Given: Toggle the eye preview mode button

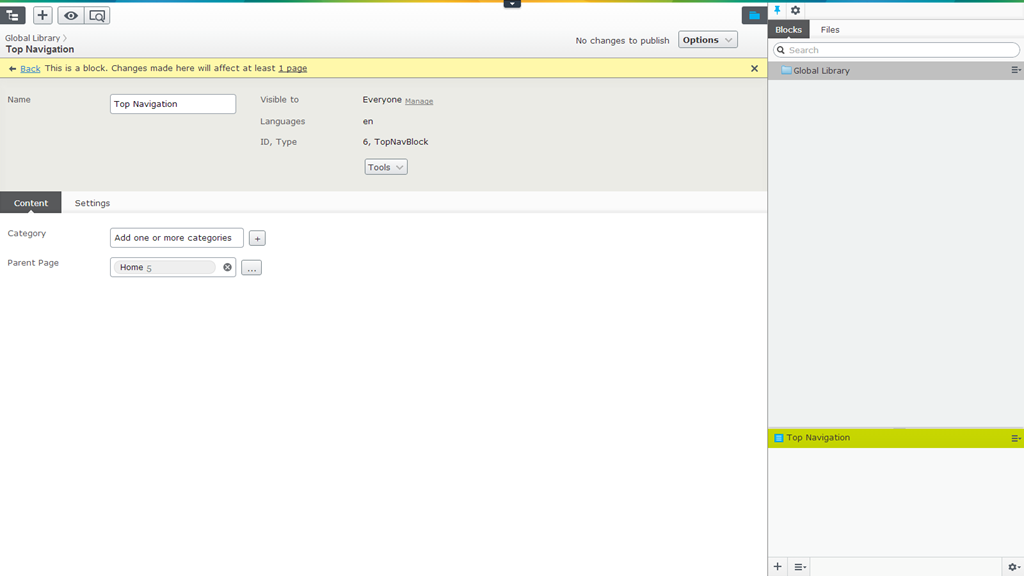Looking at the screenshot, I should (x=71, y=15).
